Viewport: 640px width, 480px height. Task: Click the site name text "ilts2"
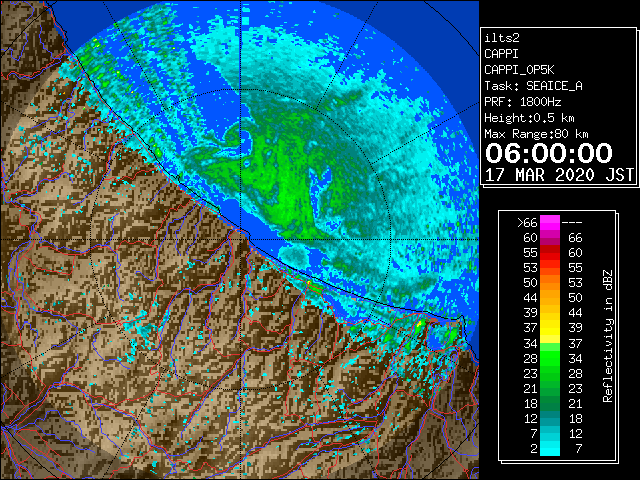pyautogui.click(x=502, y=38)
